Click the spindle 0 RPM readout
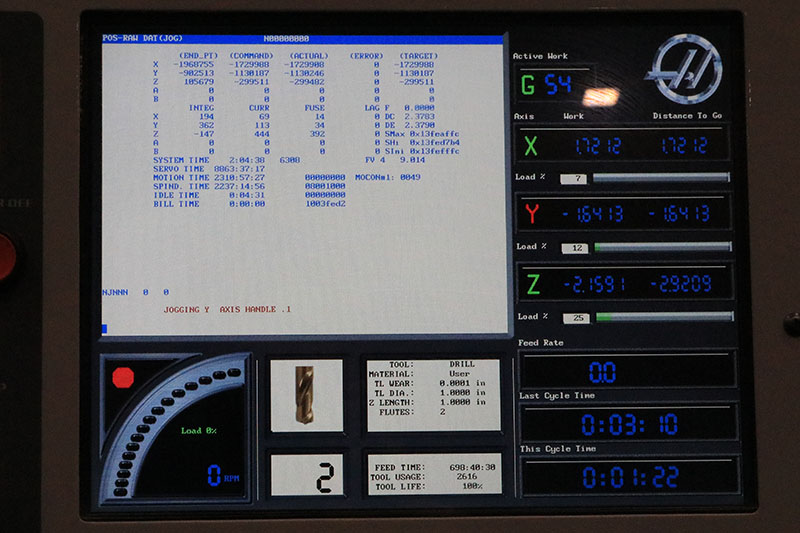Viewport: 800px width, 533px height. pyautogui.click(x=223, y=475)
